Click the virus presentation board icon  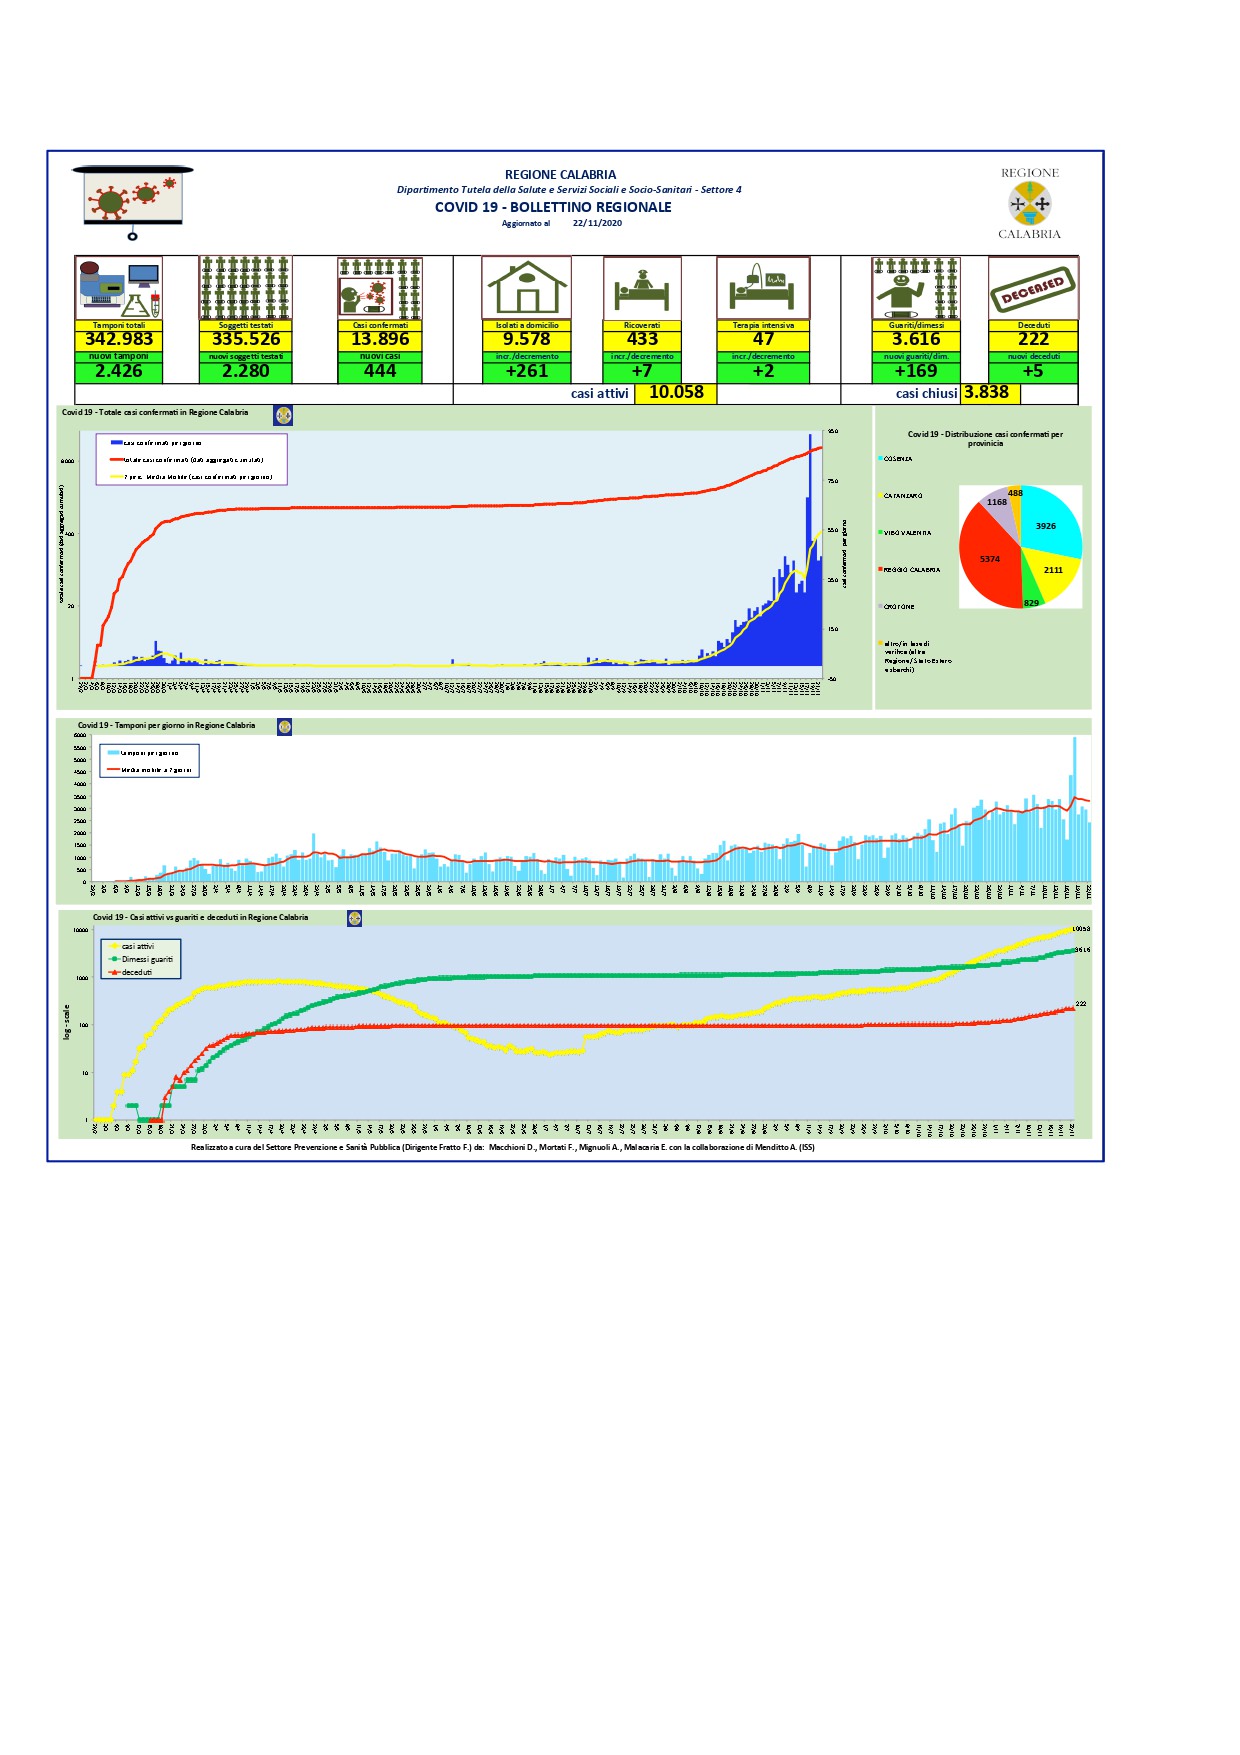[132, 200]
